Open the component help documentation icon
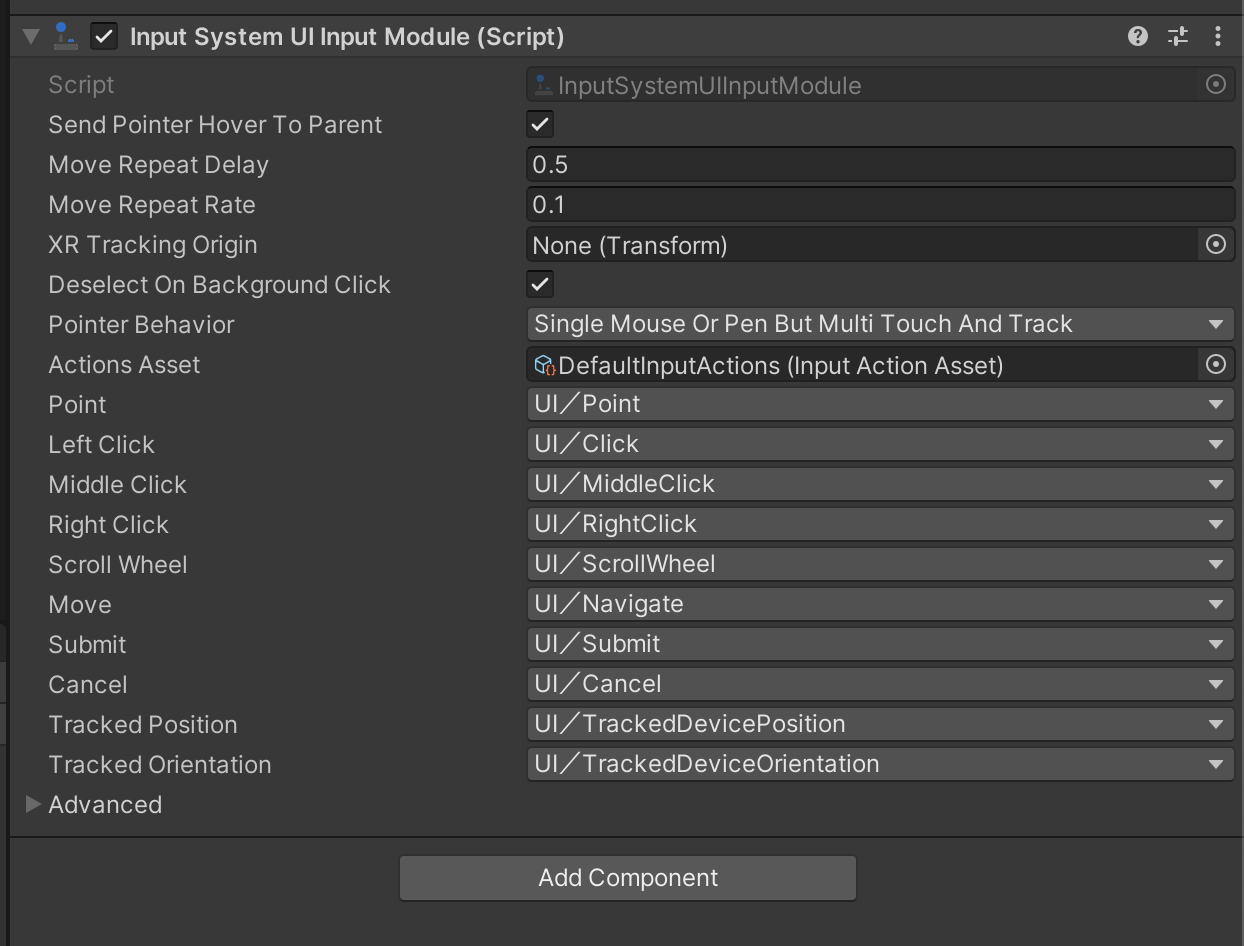Screen dimensions: 1244x946 [1137, 36]
